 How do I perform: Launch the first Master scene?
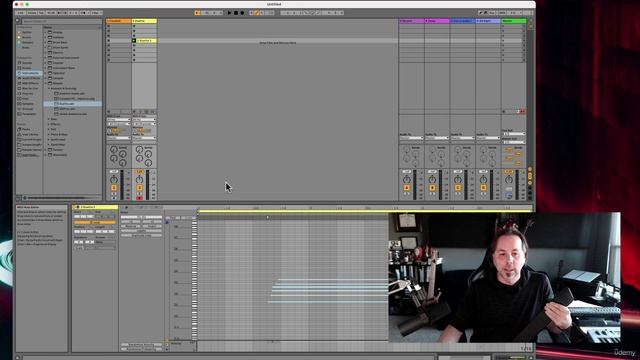coord(503,26)
